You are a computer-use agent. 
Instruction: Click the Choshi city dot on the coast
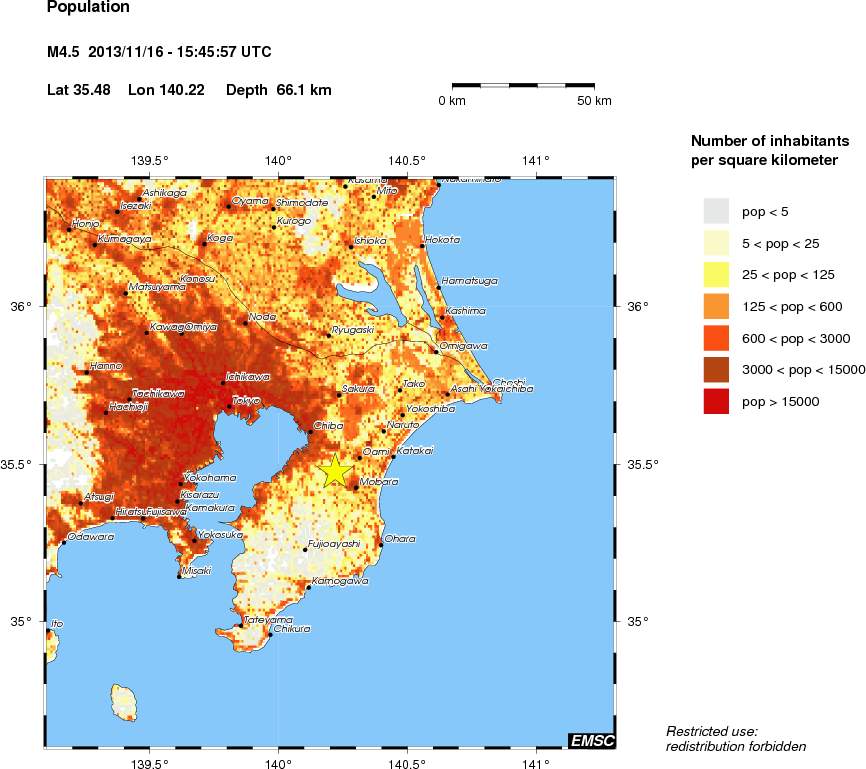pyautogui.click(x=490, y=381)
